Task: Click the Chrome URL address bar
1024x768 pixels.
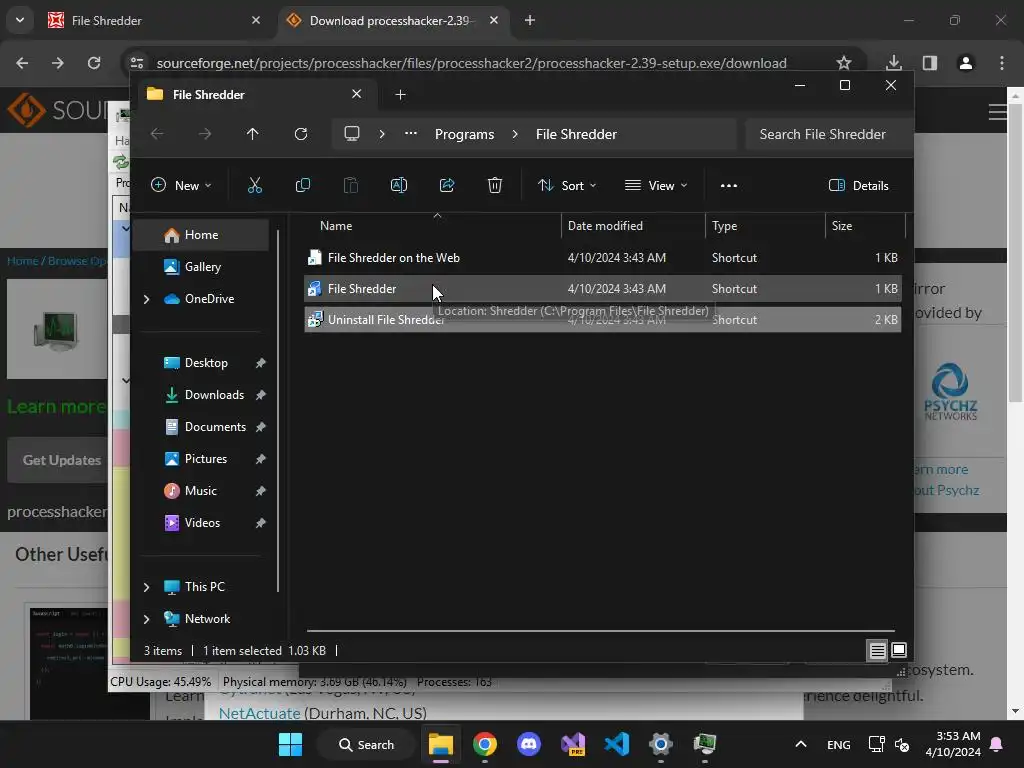Action: tap(472, 63)
